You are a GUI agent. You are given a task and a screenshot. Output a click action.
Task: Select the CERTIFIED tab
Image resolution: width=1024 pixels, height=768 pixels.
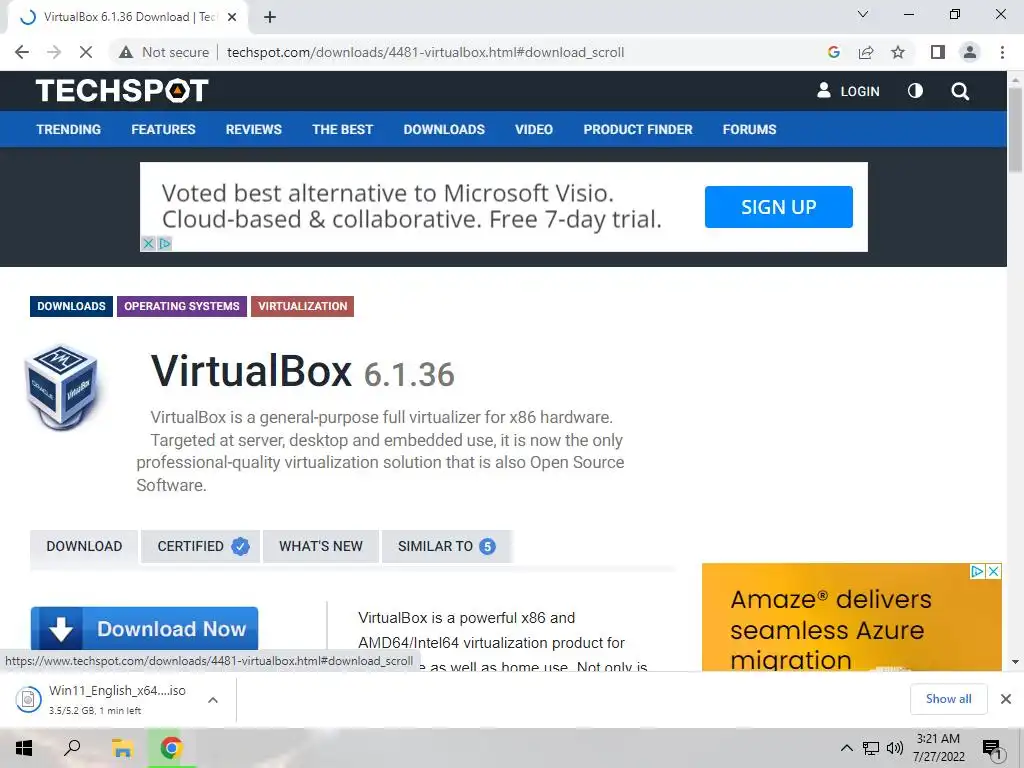point(202,546)
